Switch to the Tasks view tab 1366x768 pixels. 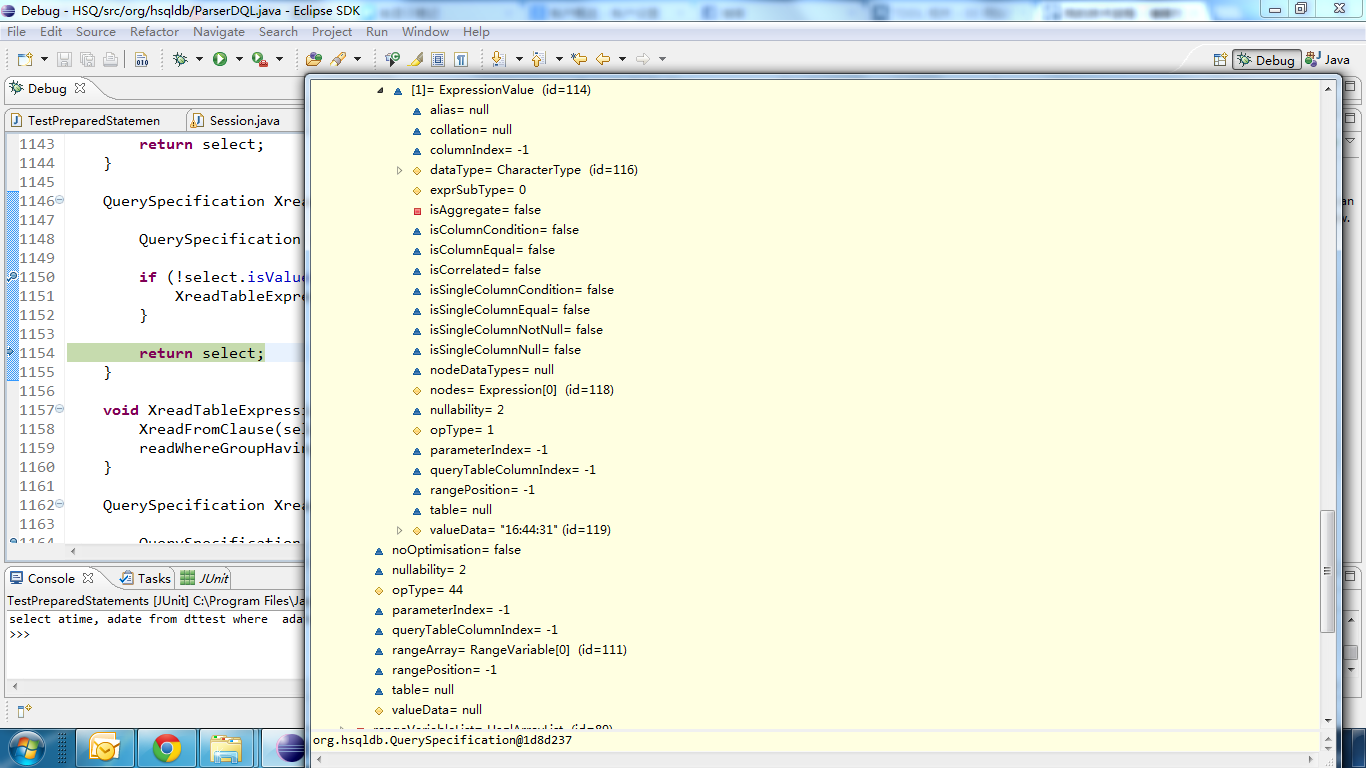[x=144, y=578]
